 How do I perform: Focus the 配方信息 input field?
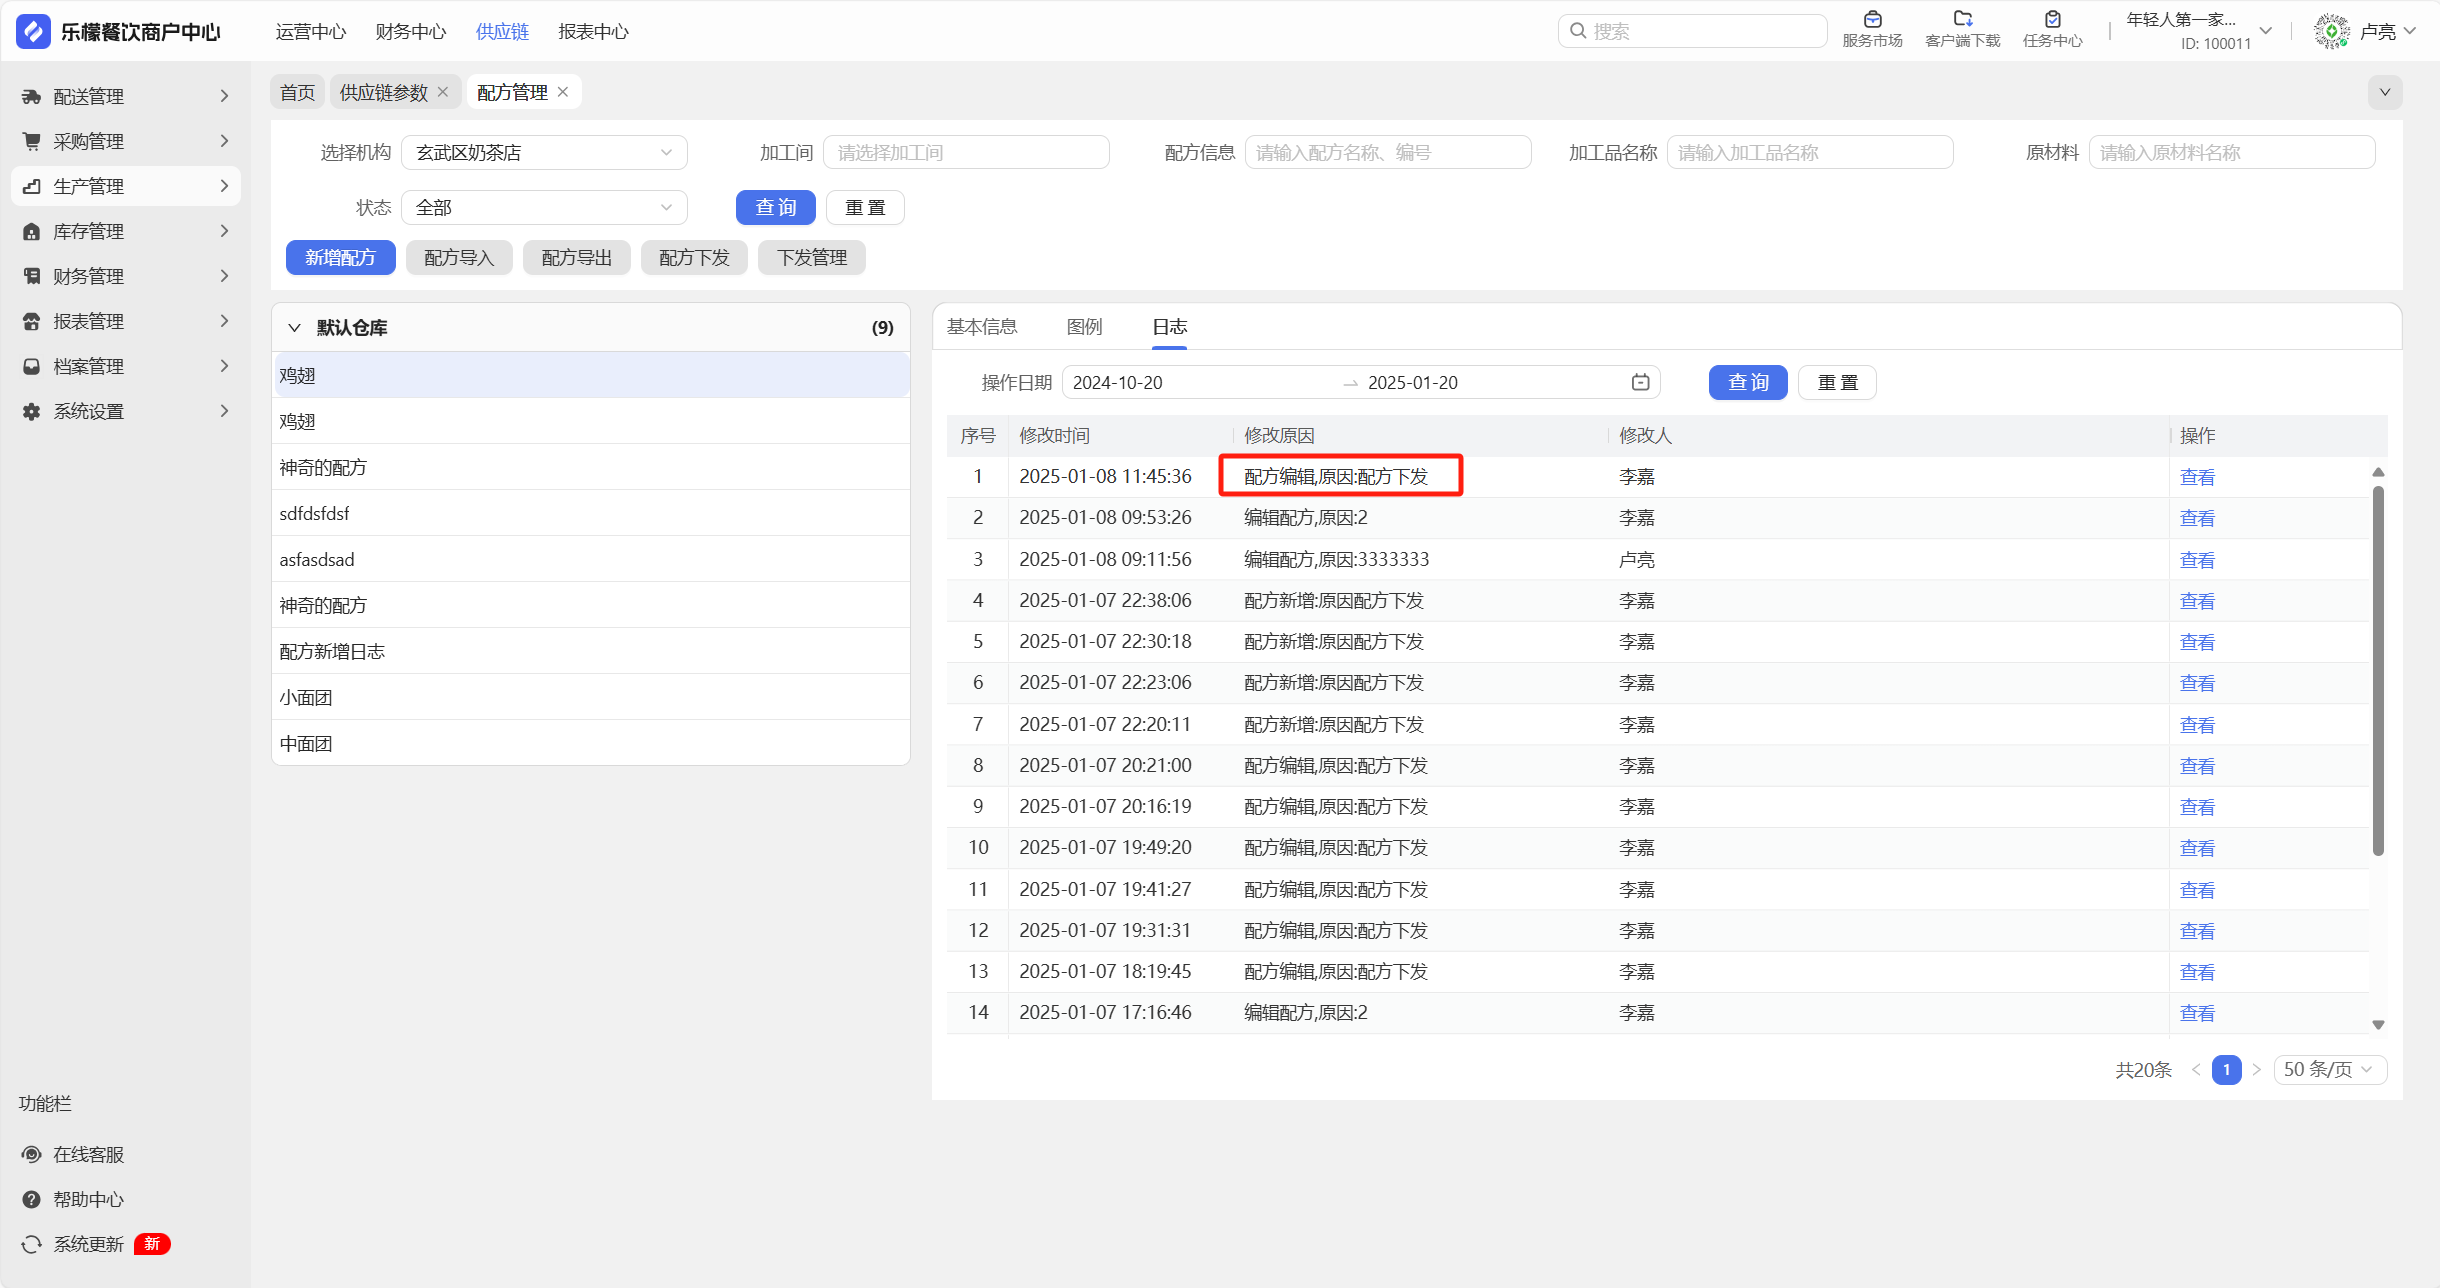pyautogui.click(x=1387, y=152)
